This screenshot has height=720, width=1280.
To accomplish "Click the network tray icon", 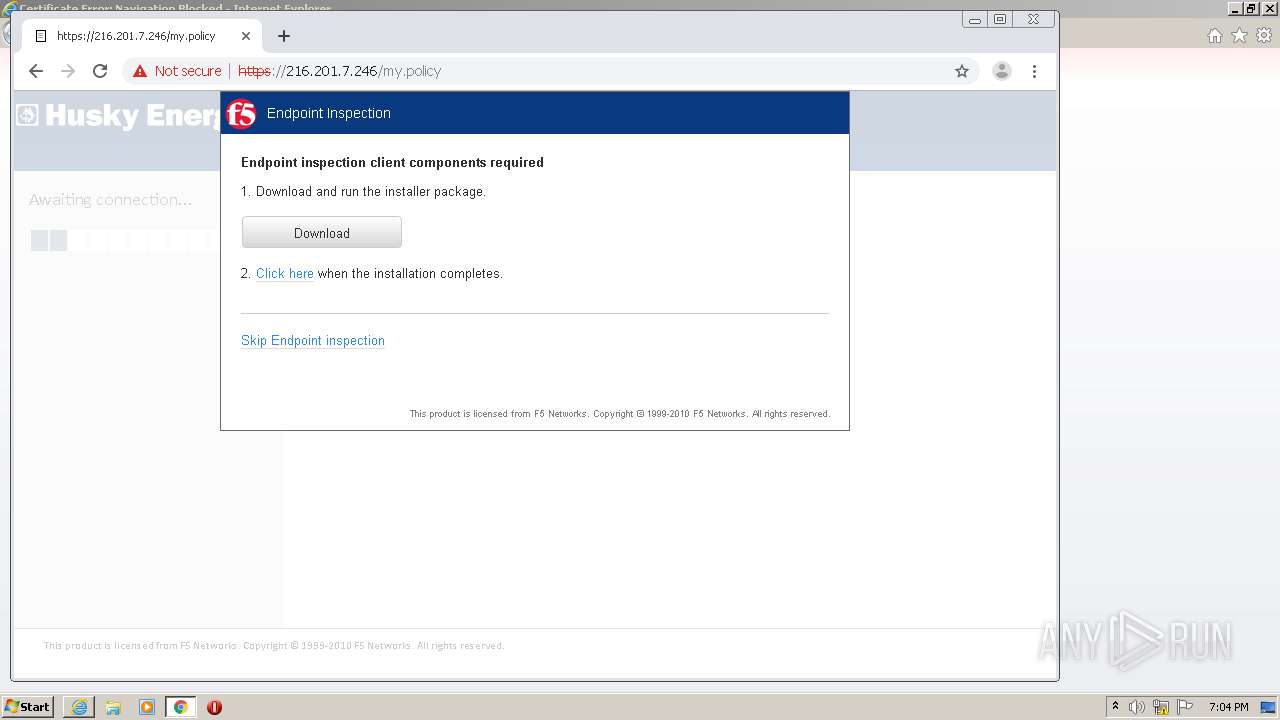I will coord(1161,707).
